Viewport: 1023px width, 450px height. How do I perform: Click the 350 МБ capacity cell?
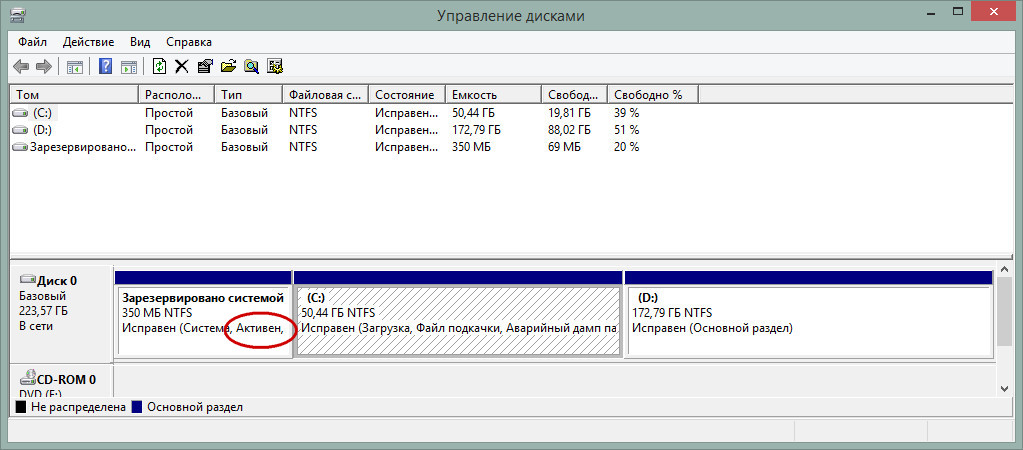(470, 147)
